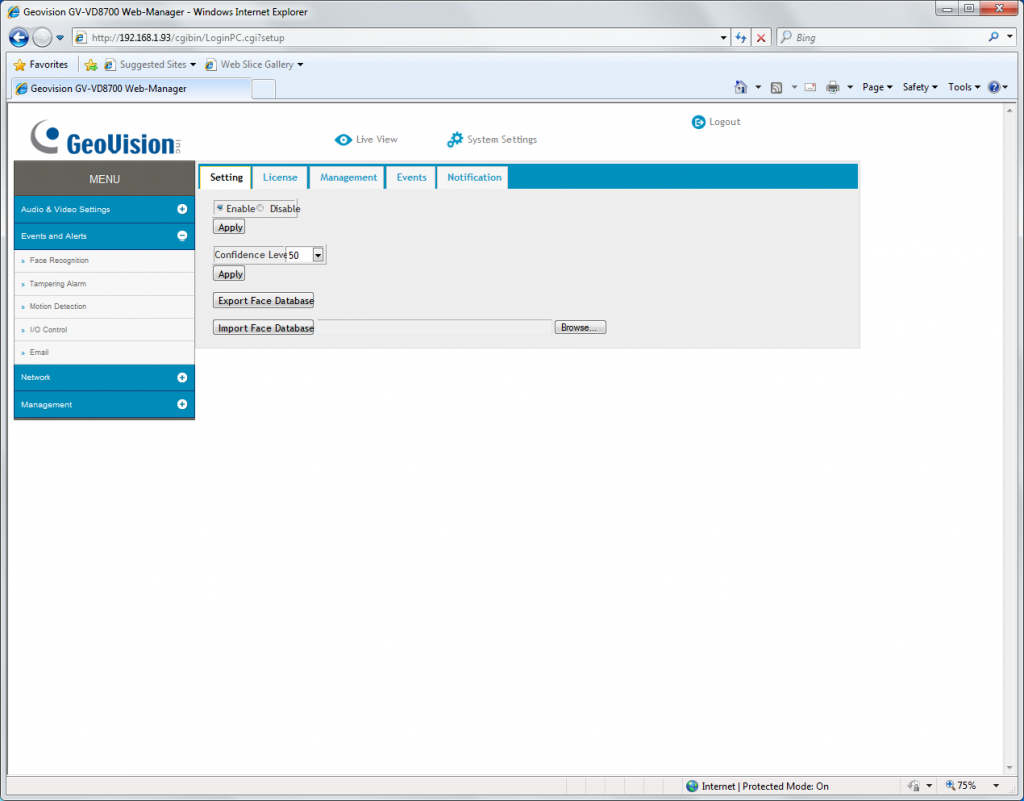Open the Suggested Sites dropdown

[x=193, y=65]
